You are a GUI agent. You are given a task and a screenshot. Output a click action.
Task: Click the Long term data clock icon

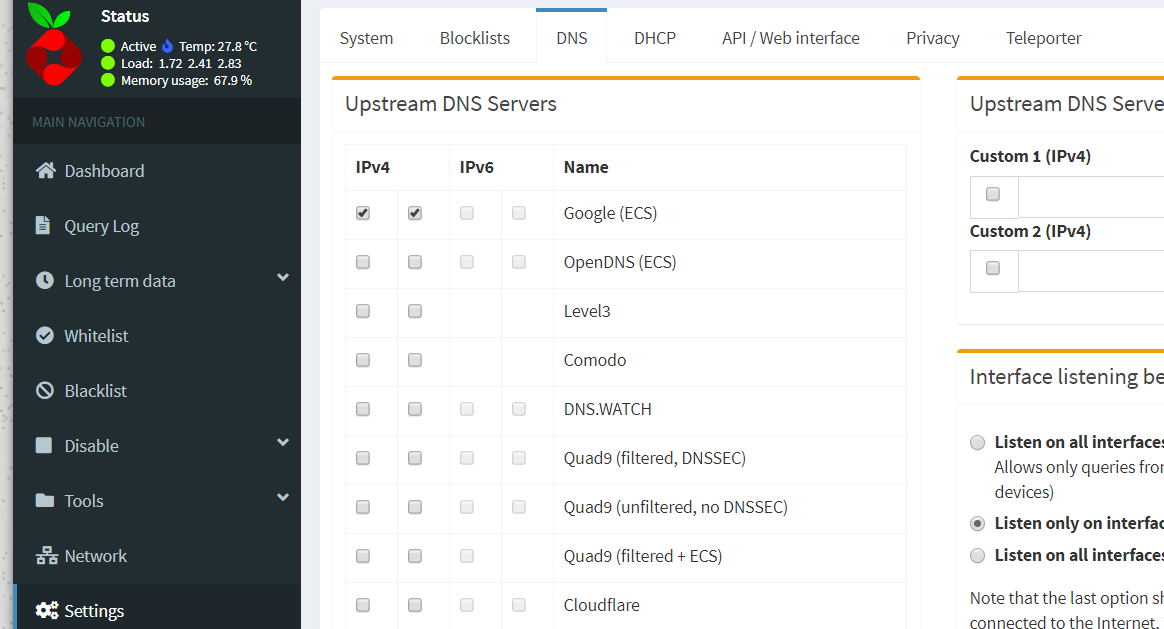pos(45,281)
